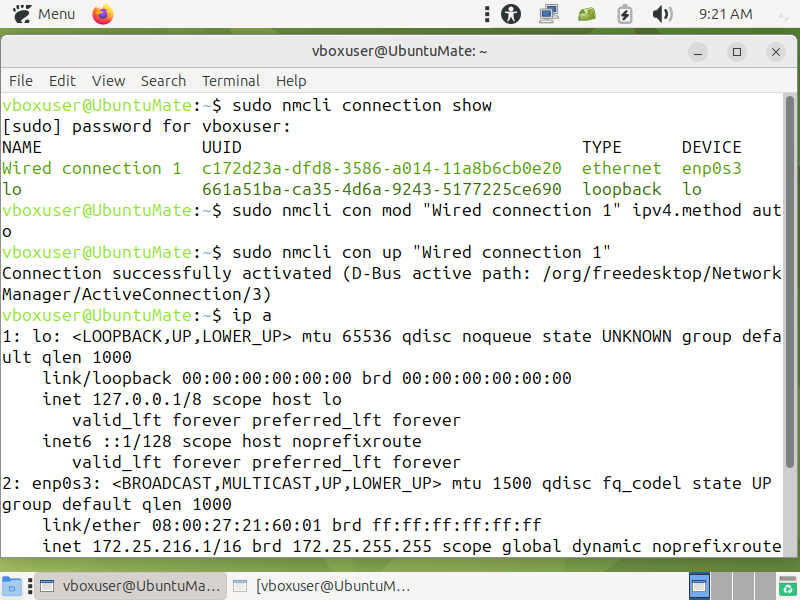Click the "inet 127.0.0.1/8" text
Screen dimensions: 800x600
(x=122, y=399)
